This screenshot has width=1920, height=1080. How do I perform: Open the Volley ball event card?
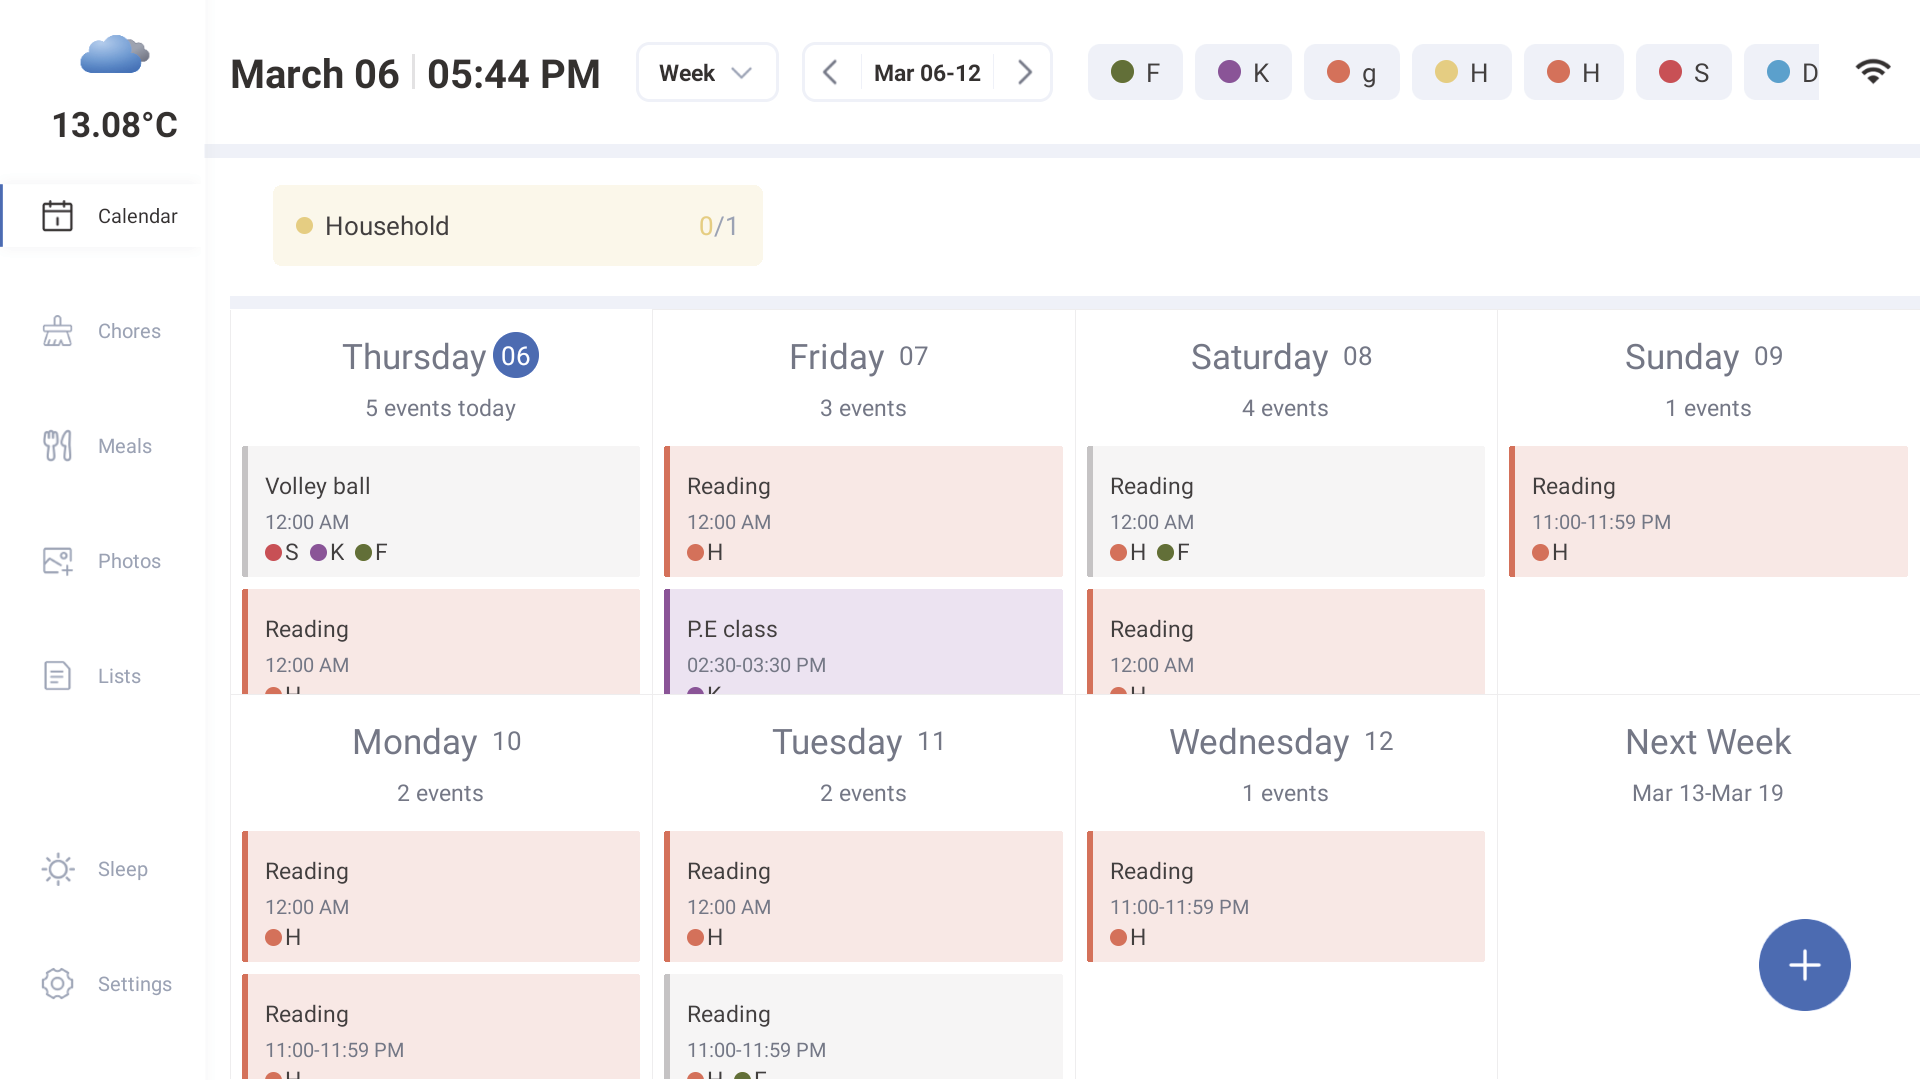point(440,511)
